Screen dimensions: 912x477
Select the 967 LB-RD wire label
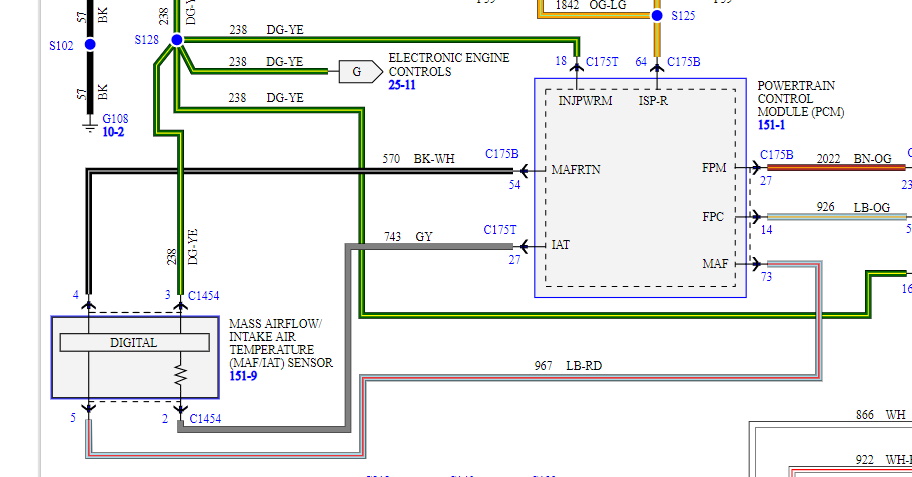(x=569, y=366)
